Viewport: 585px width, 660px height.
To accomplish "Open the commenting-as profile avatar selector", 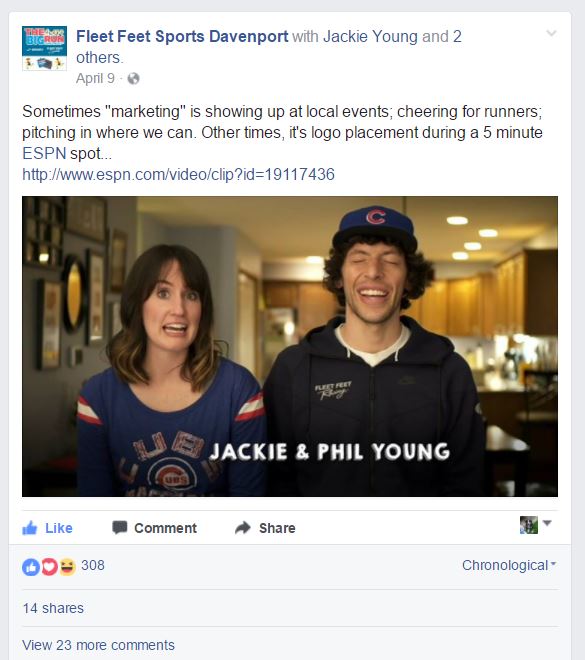I will coord(535,525).
